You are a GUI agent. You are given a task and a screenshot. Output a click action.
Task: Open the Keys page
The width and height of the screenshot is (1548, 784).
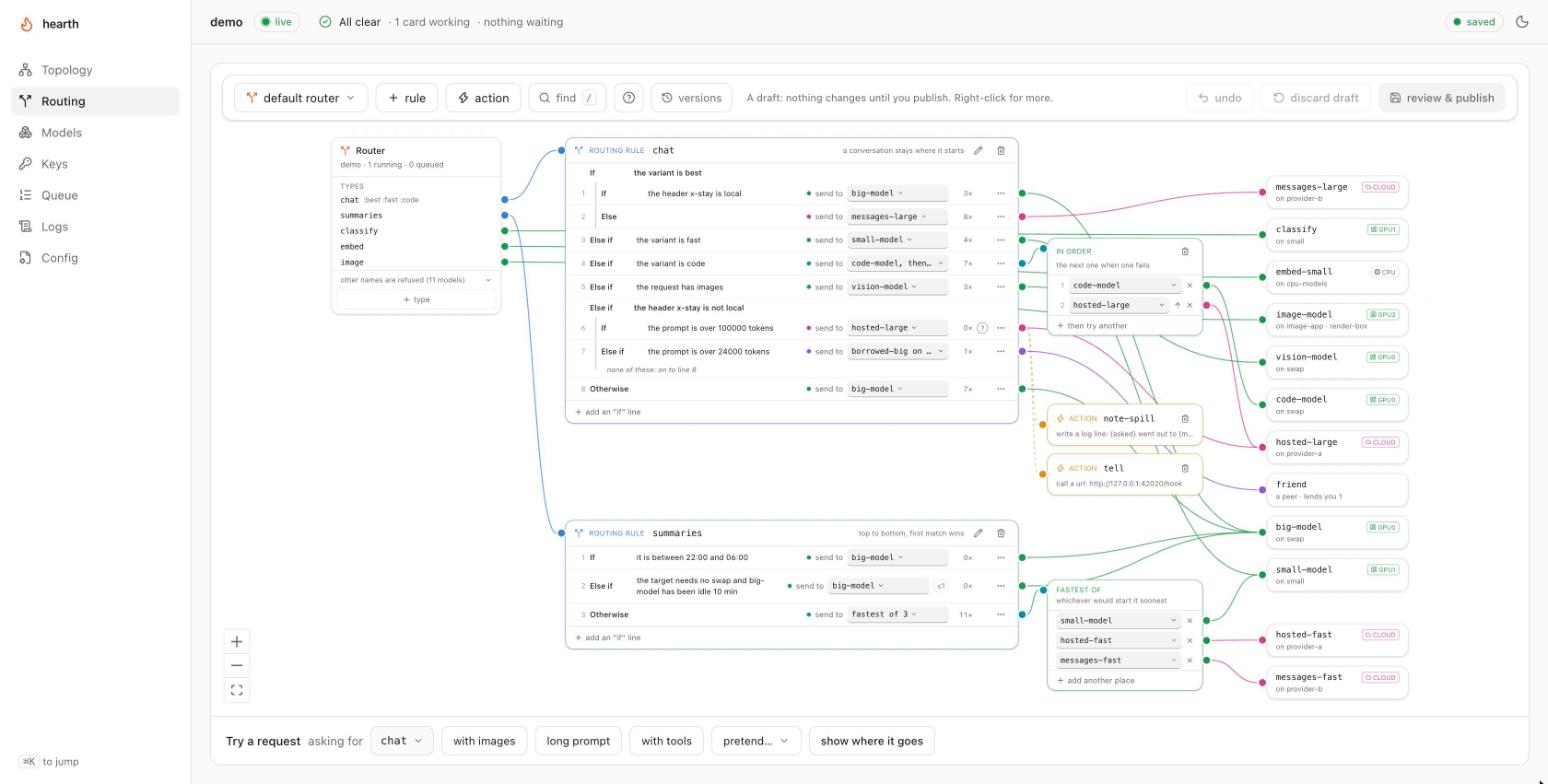96,164
